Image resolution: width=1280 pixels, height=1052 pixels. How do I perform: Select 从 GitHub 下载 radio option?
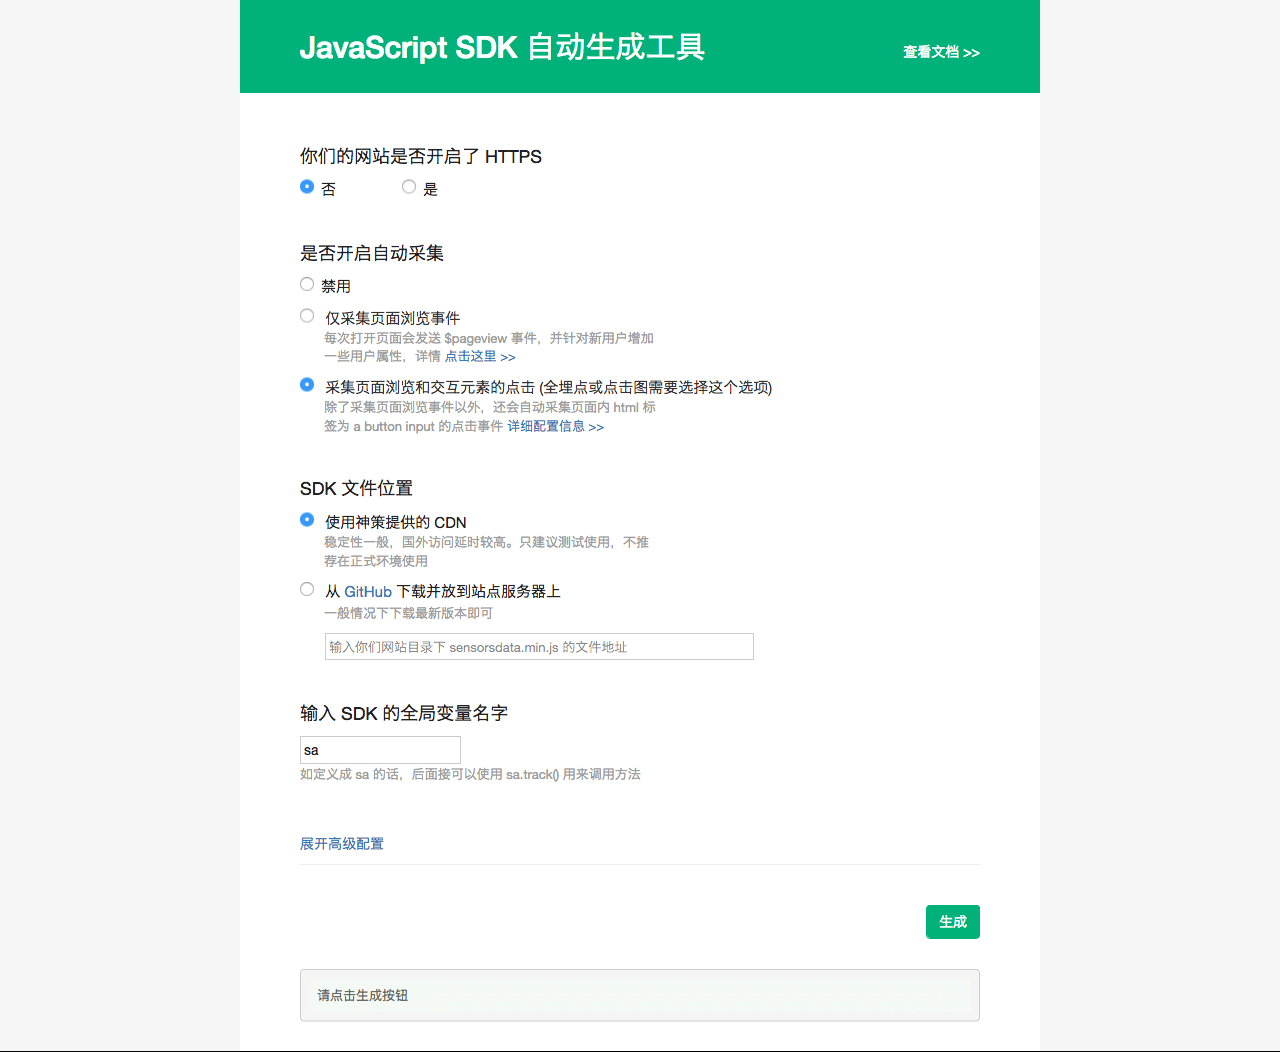307,589
